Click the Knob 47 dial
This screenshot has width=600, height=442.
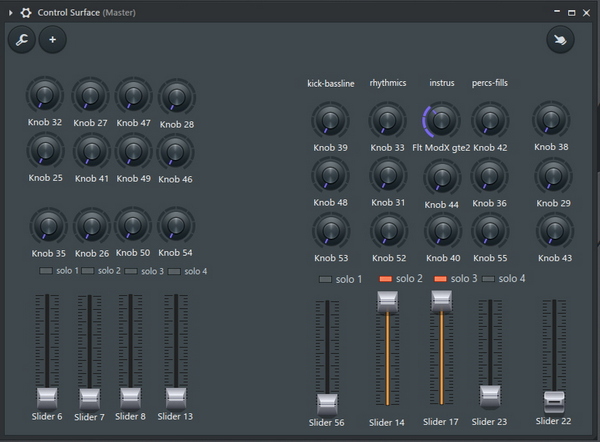134,96
